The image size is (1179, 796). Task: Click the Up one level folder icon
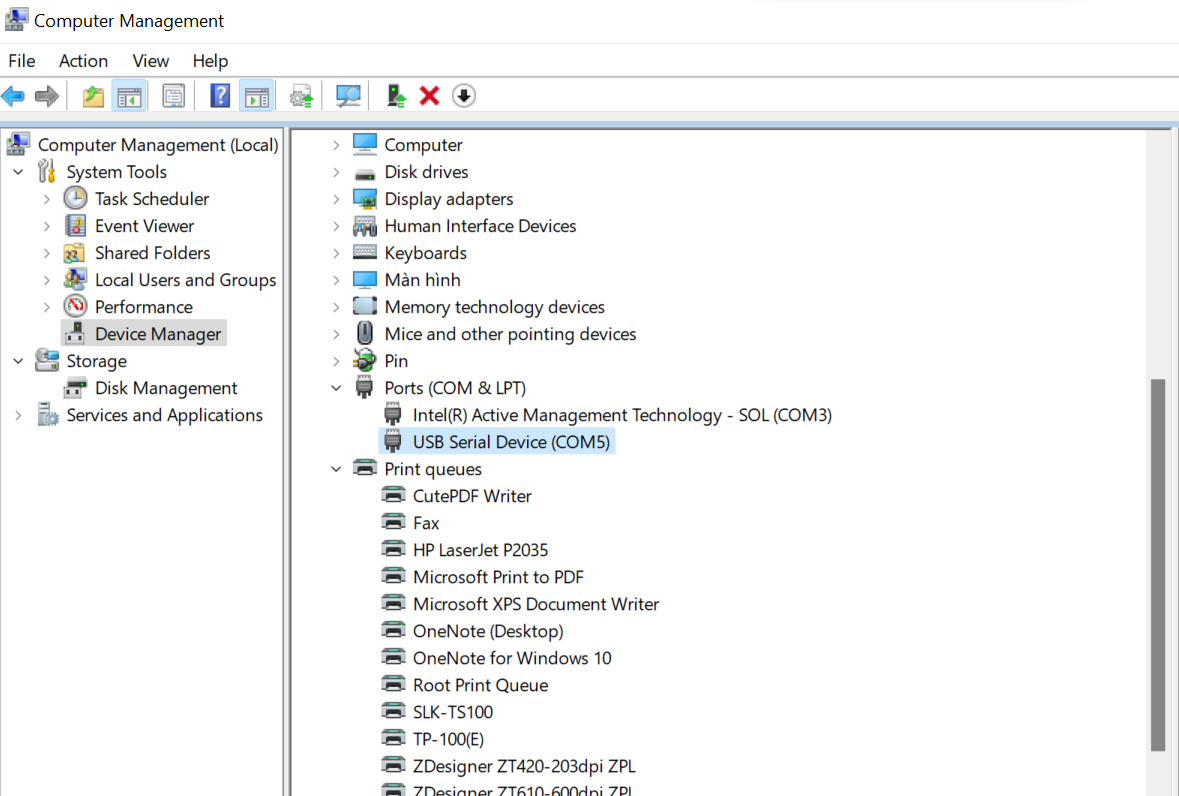93,96
